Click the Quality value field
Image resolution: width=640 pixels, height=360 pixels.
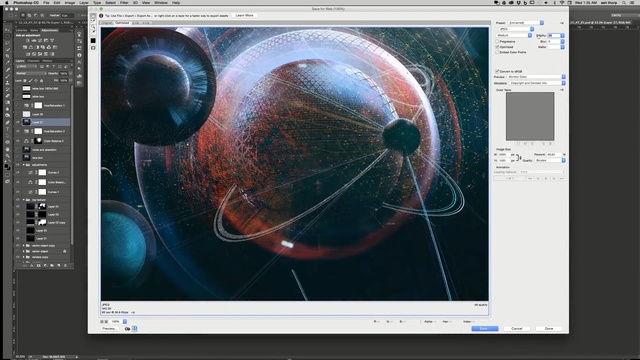pyautogui.click(x=553, y=36)
